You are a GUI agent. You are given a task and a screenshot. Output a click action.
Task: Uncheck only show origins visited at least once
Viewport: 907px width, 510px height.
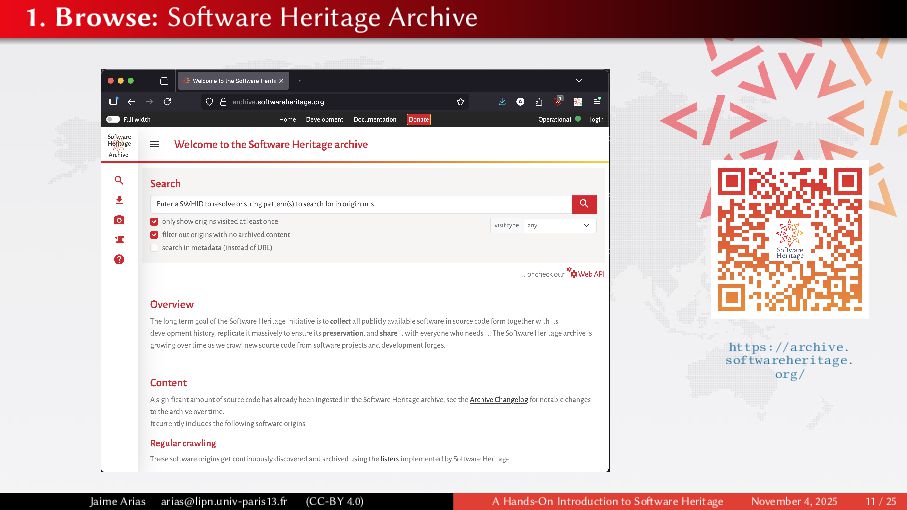pos(154,221)
